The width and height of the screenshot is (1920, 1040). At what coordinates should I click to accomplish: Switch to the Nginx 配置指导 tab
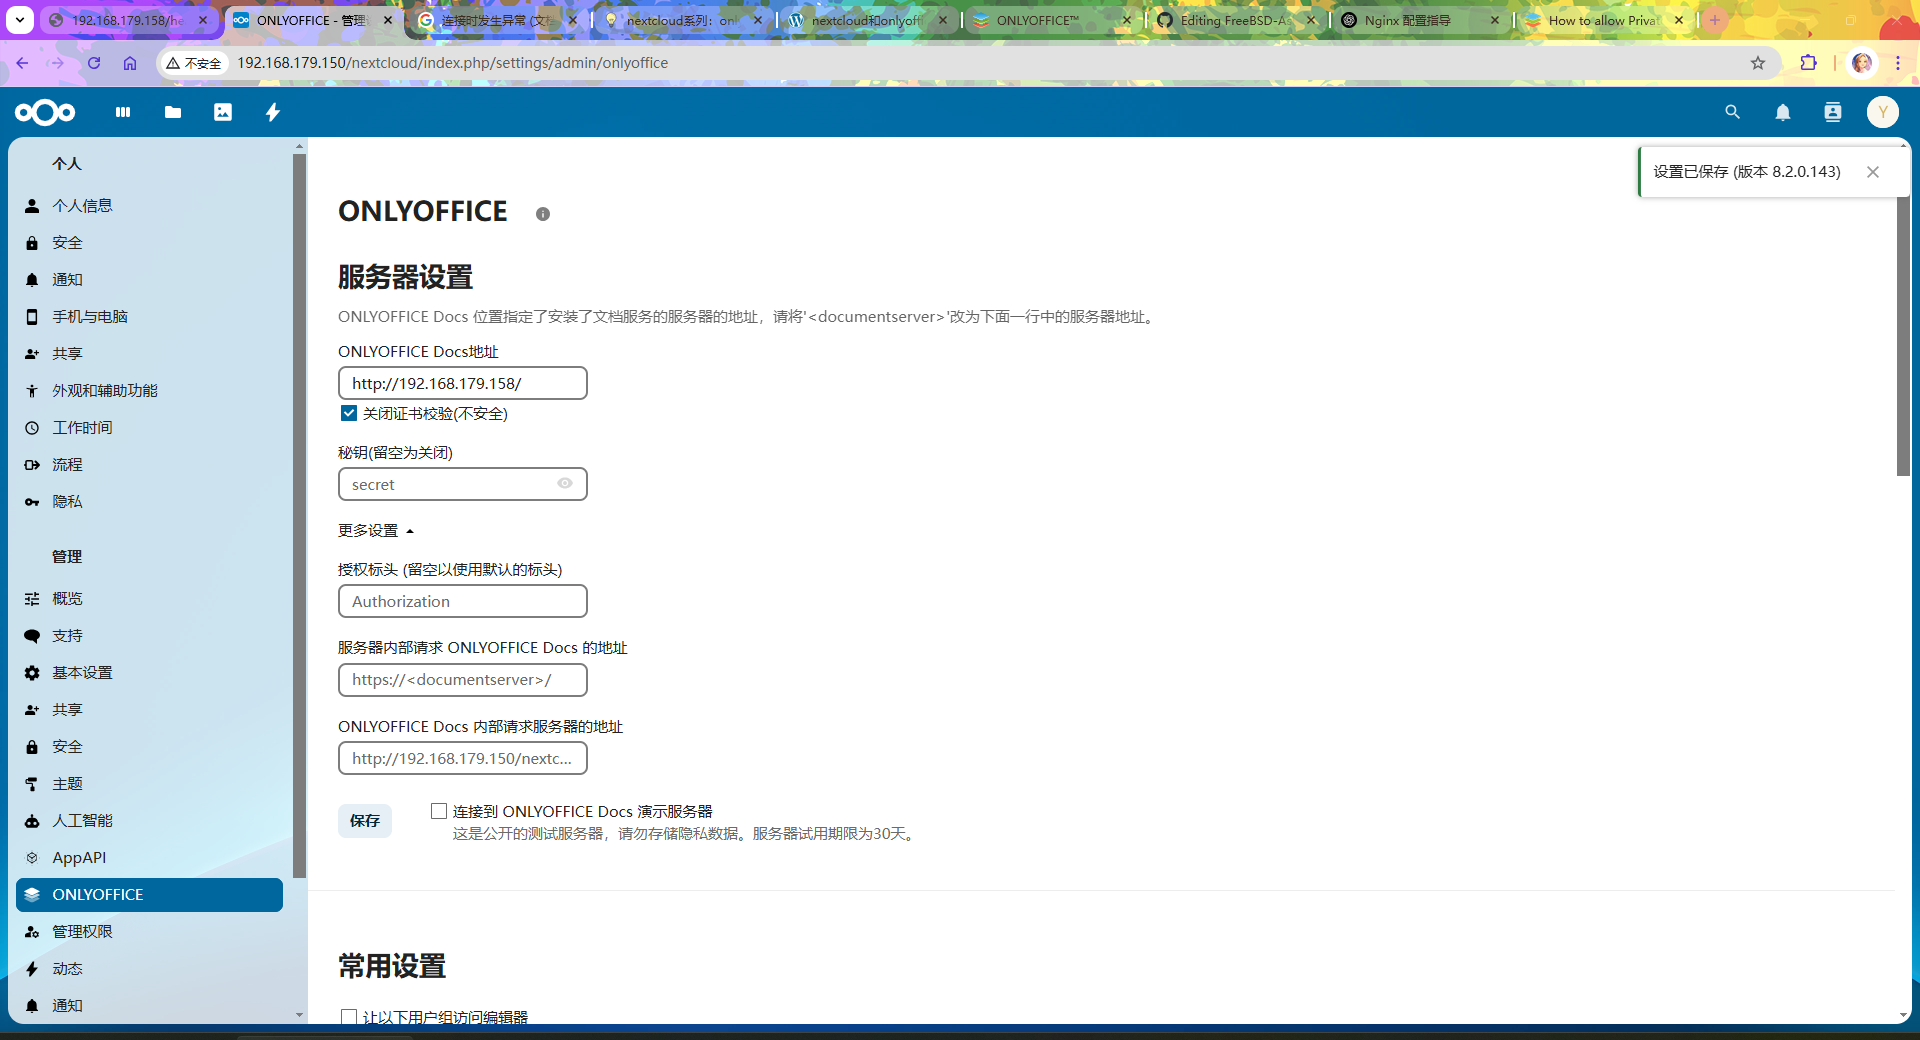tap(1420, 20)
